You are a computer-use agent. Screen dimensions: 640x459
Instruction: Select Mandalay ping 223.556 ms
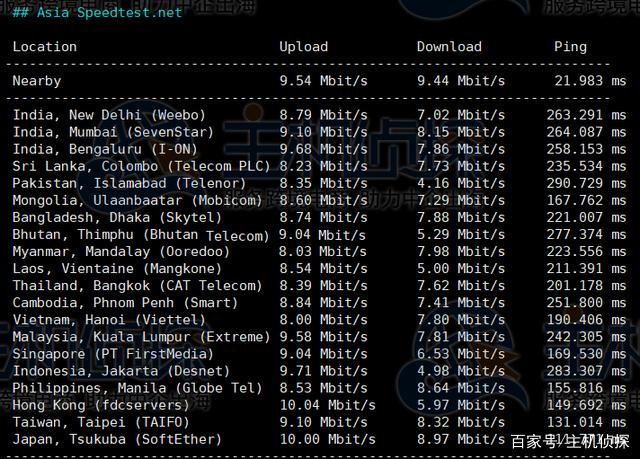(x=586, y=252)
